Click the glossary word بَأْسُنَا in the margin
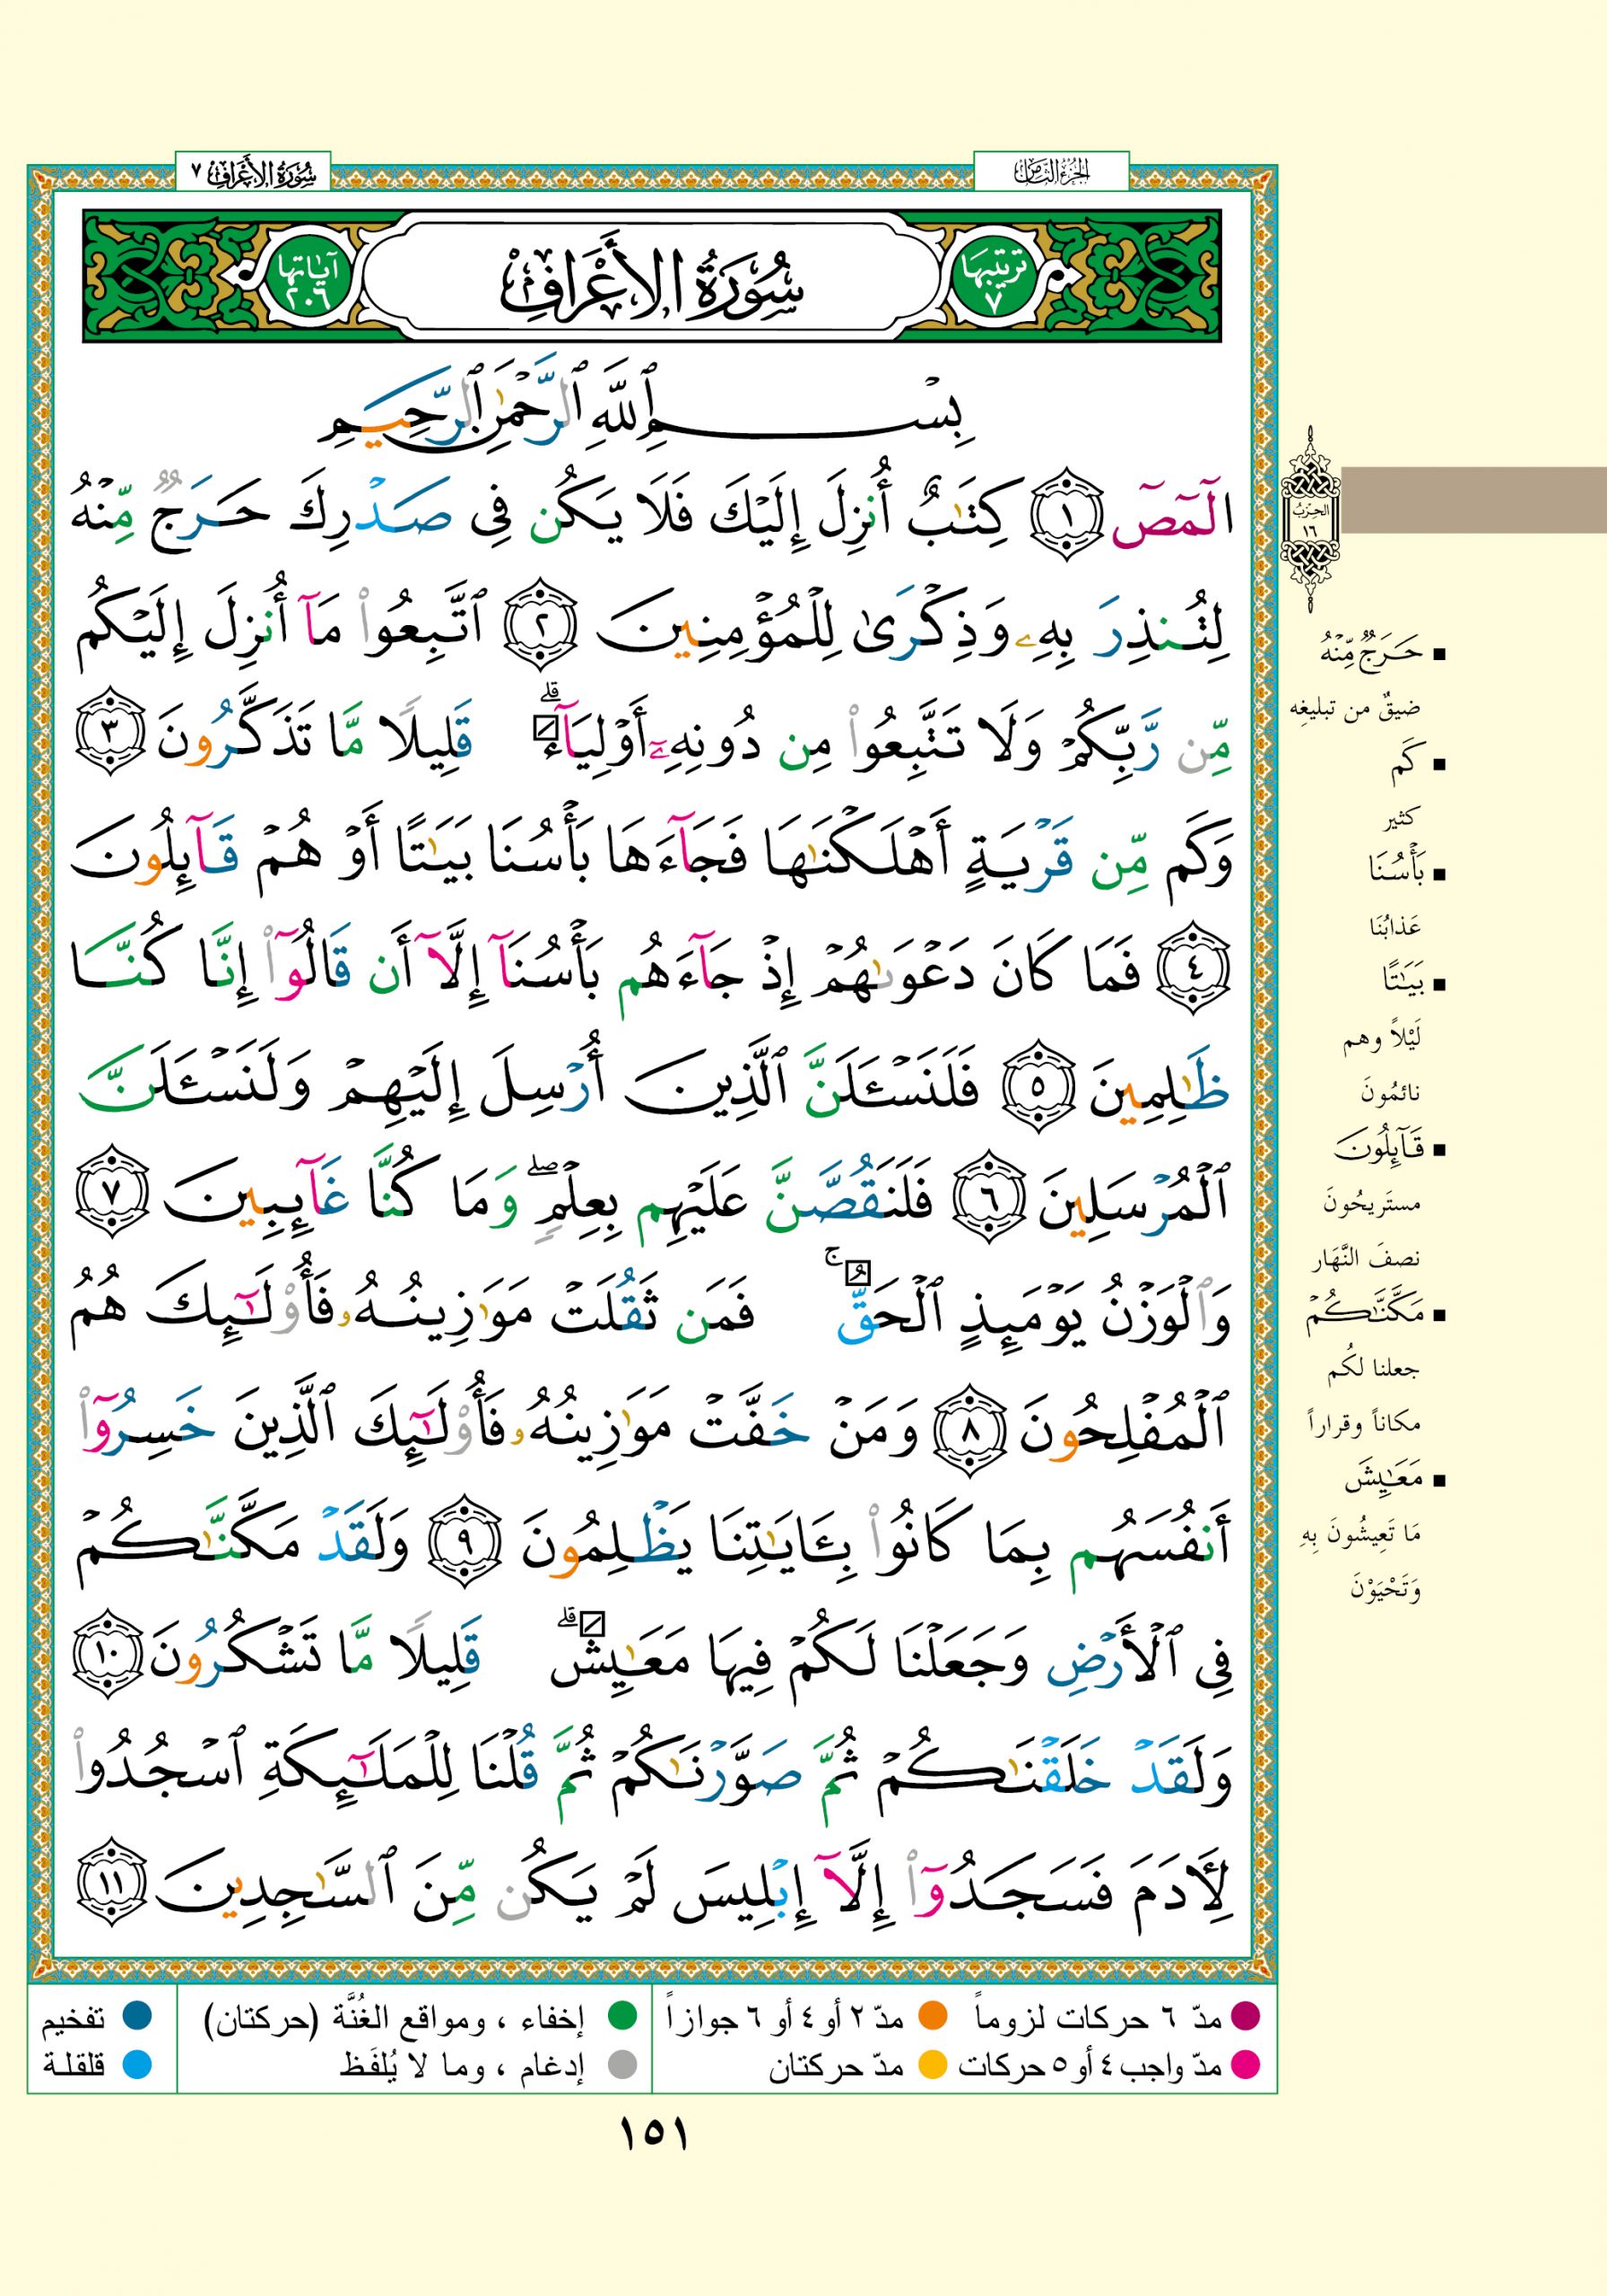1607x2296 pixels. (1395, 871)
